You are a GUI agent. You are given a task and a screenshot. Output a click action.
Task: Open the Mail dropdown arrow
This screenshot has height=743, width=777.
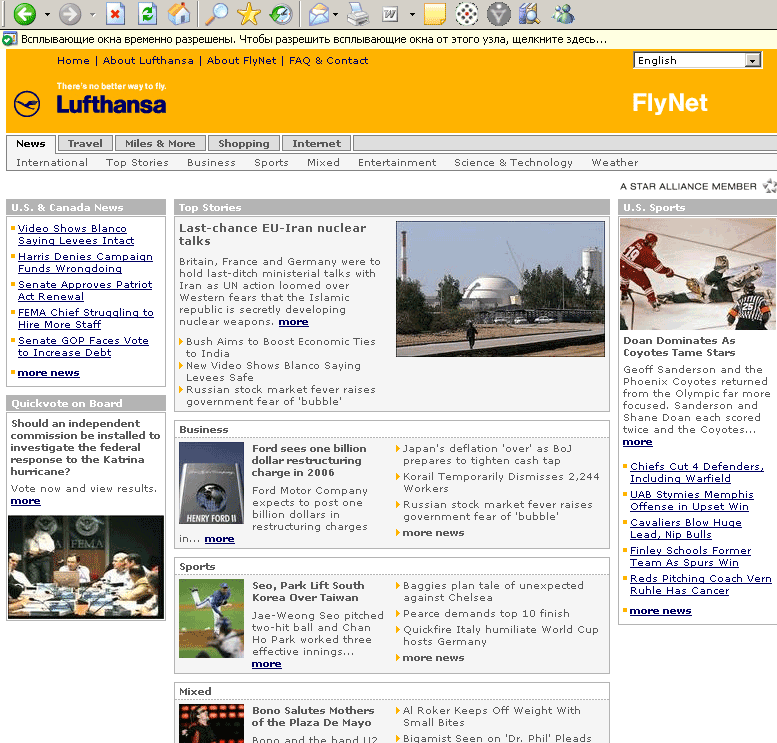[335, 14]
